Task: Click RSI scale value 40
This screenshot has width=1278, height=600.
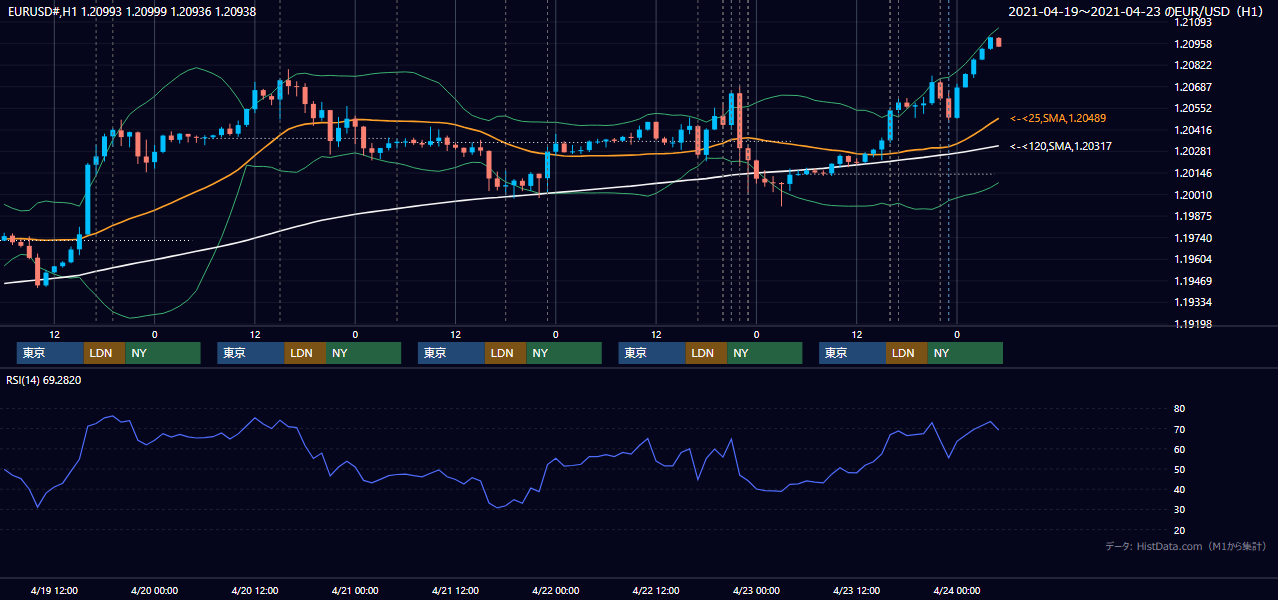Action: click(x=1180, y=490)
